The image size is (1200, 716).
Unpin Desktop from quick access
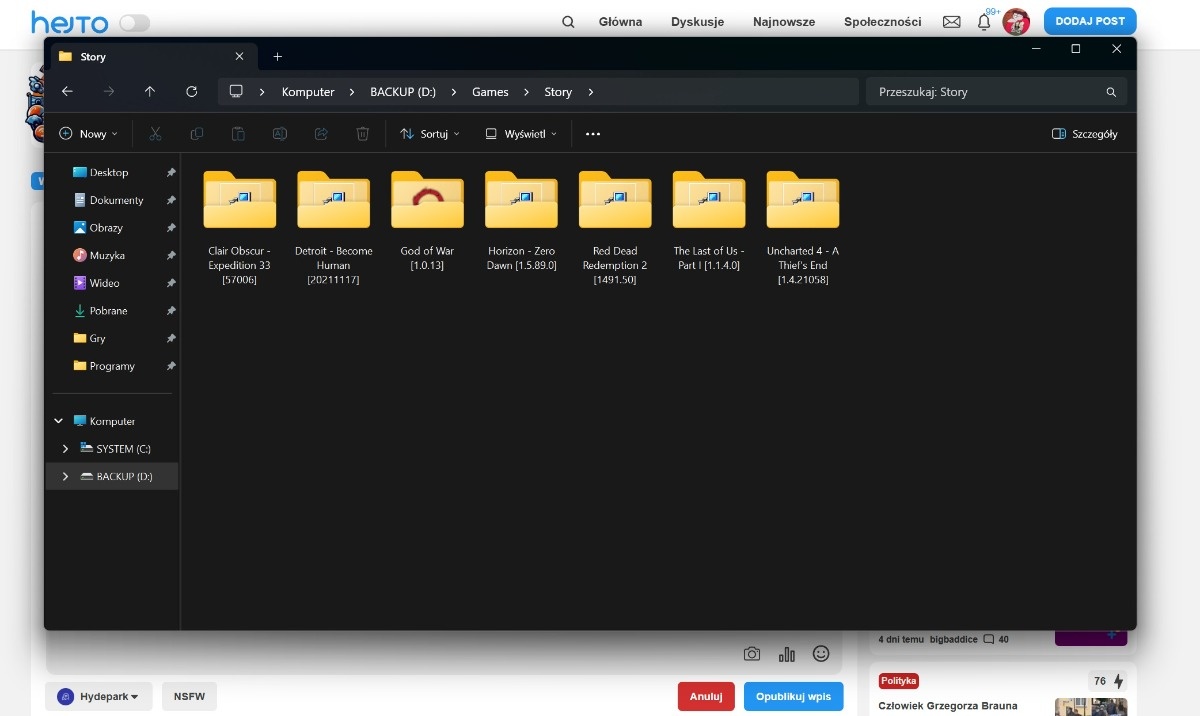(171, 172)
